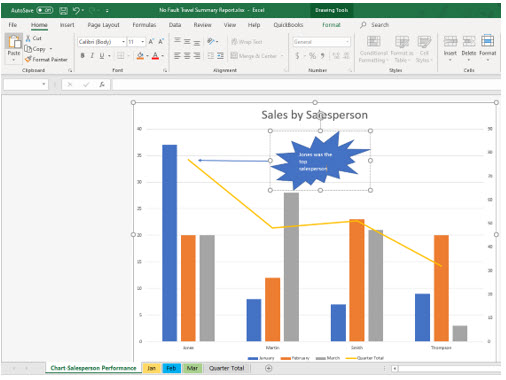Click the Orientation text angle icon
Image resolution: width=506 pixels, height=380 pixels.
click(x=211, y=41)
